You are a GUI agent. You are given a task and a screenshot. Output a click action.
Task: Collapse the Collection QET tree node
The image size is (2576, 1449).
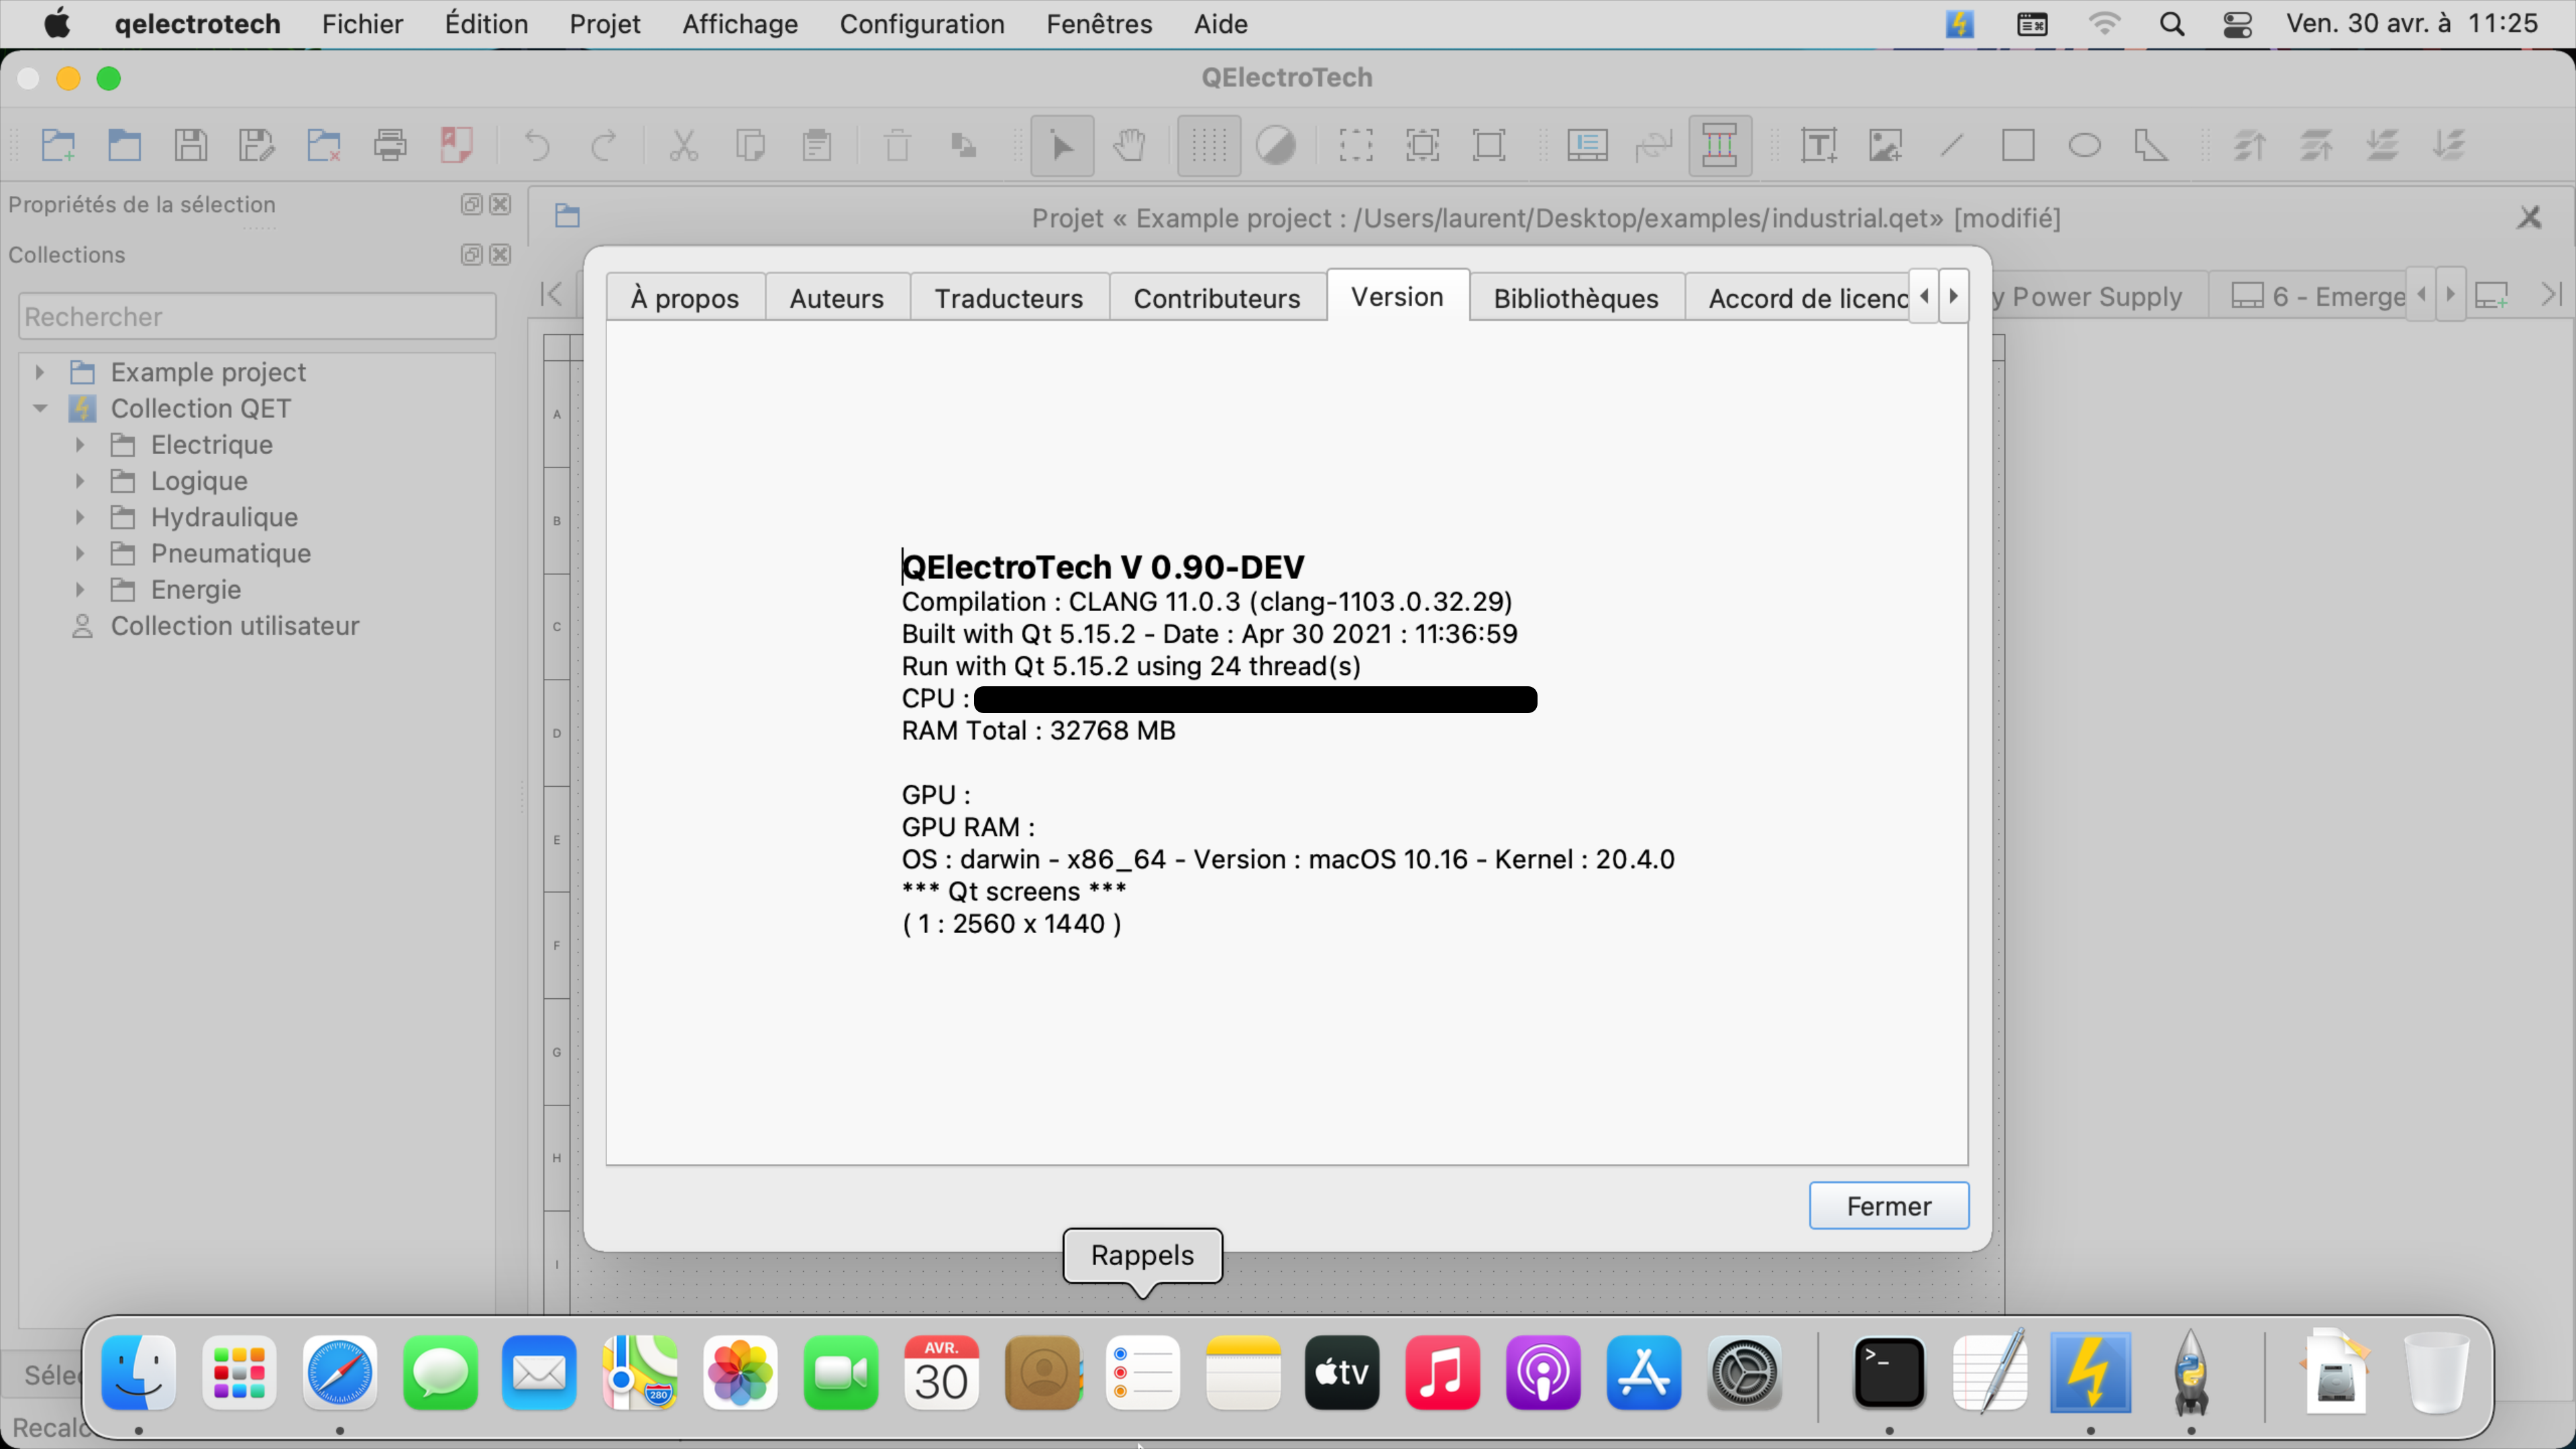40,408
